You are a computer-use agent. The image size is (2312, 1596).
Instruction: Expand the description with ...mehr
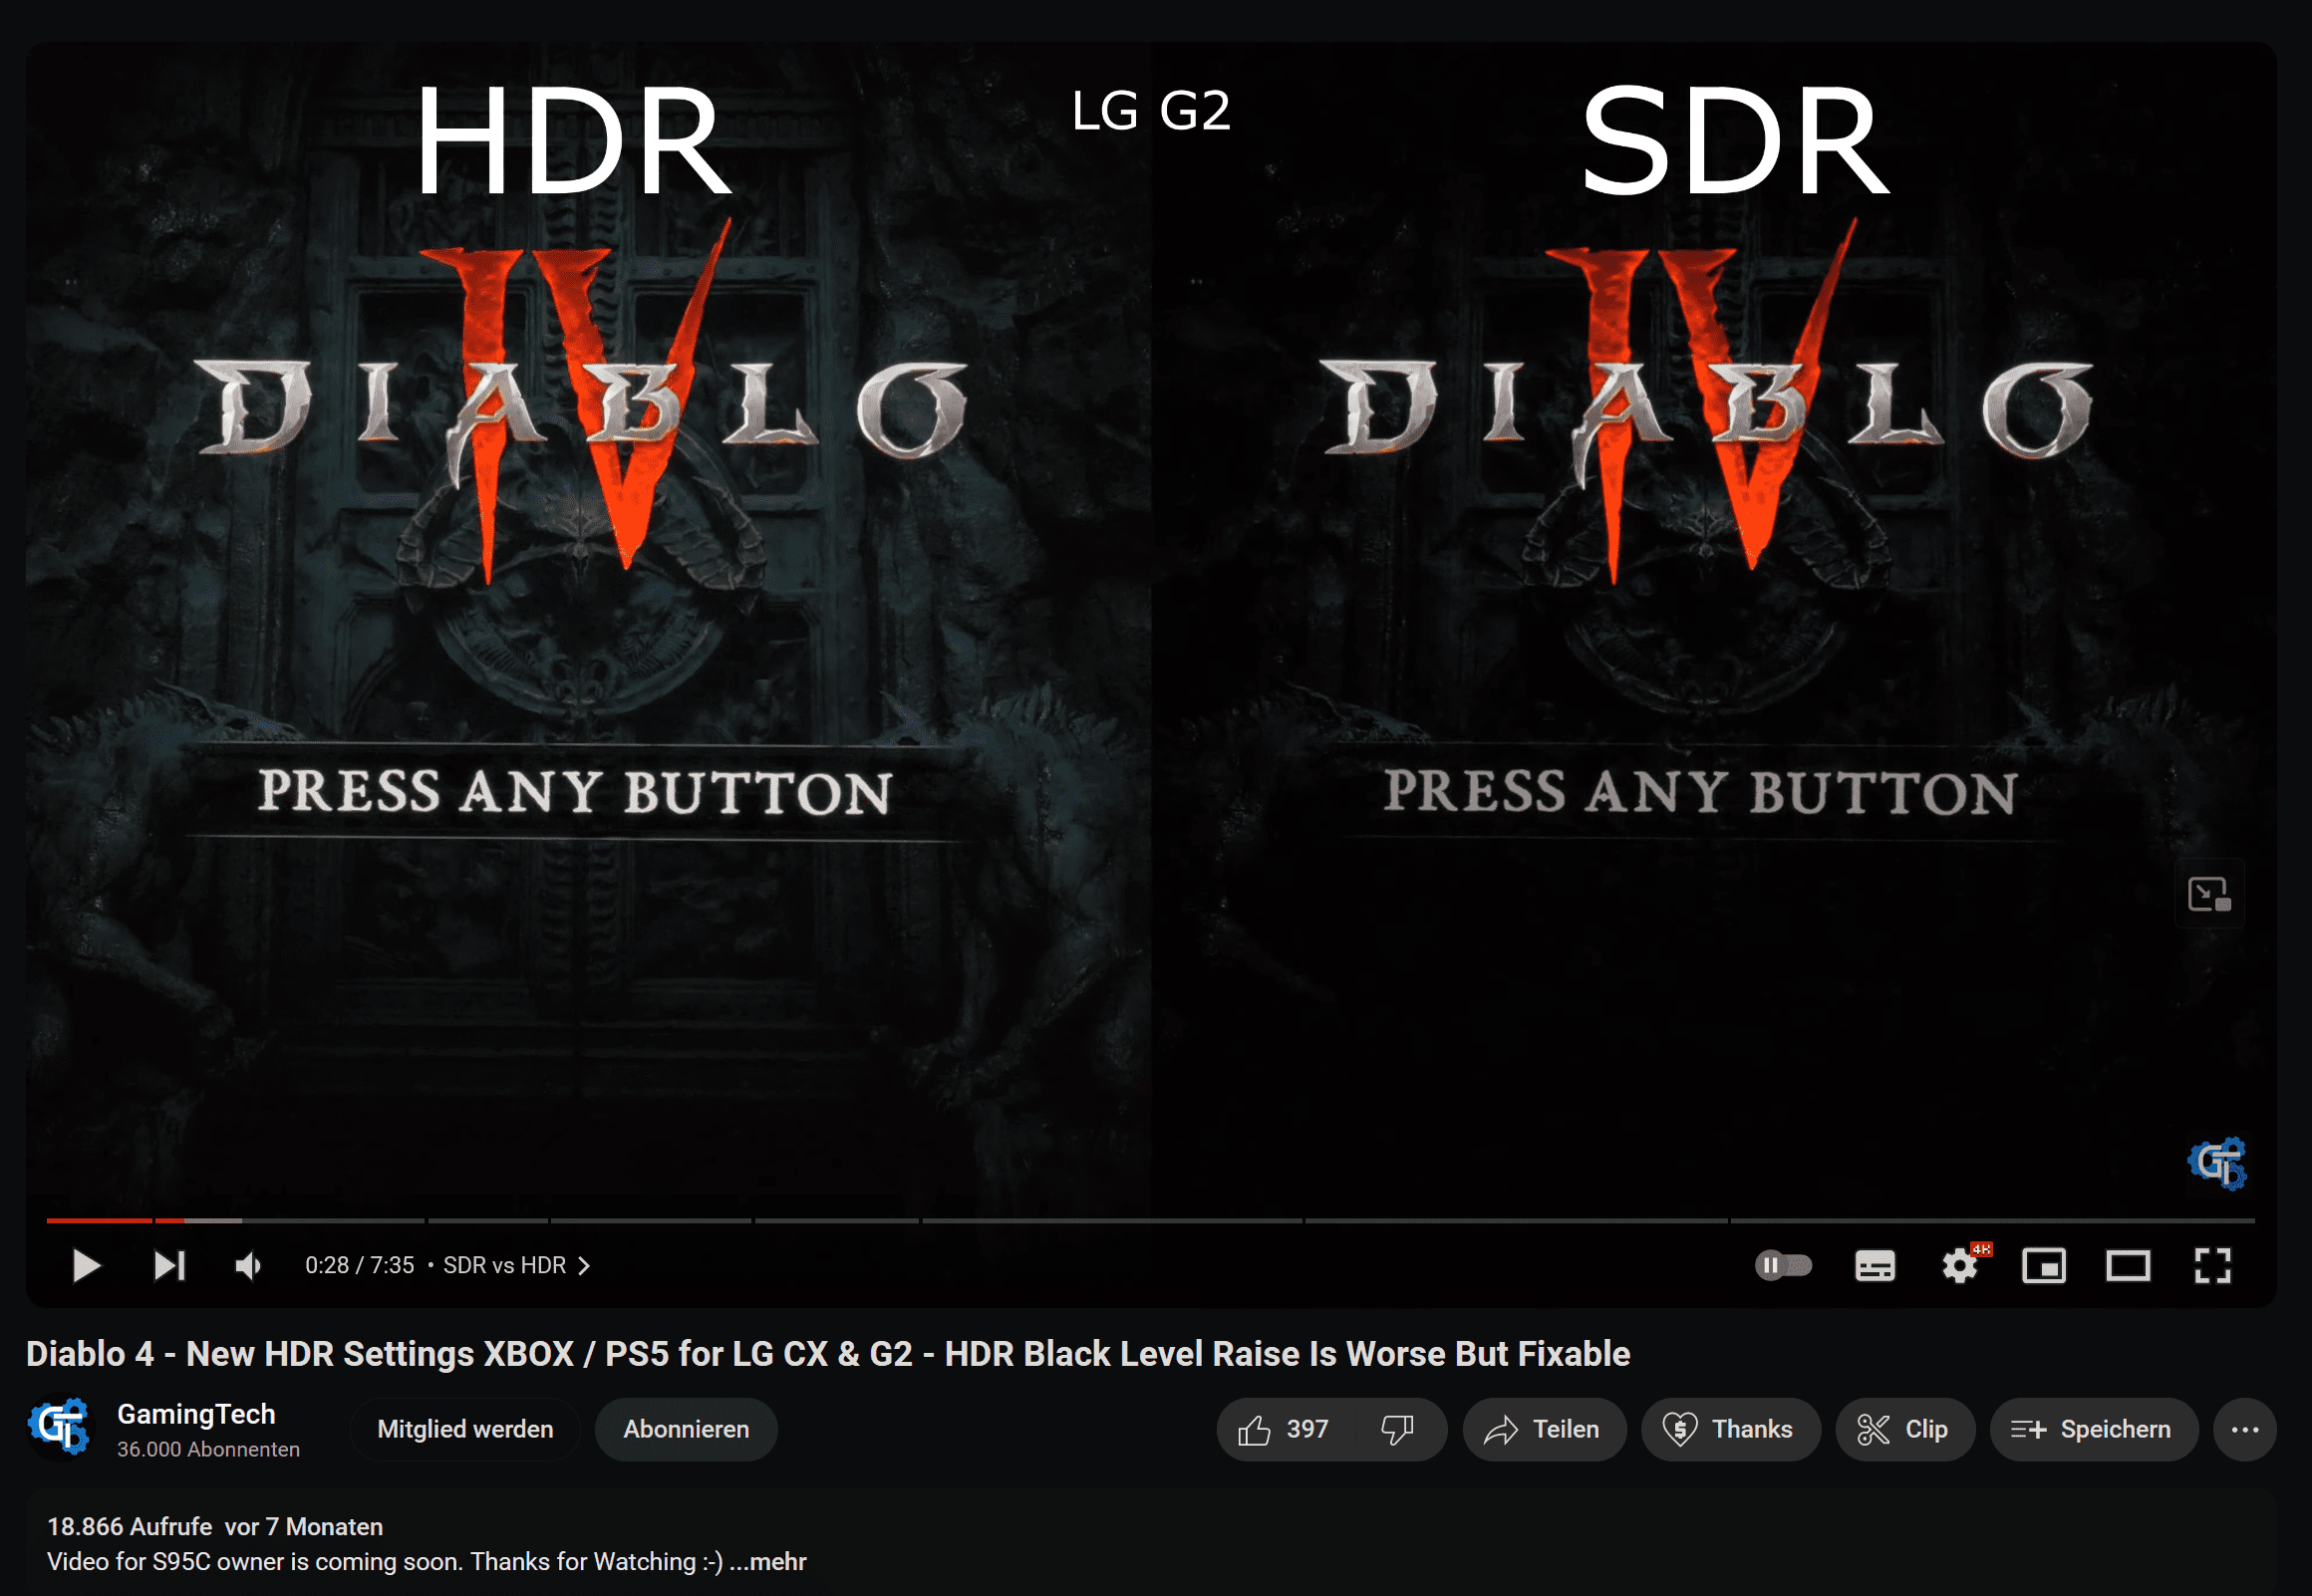tap(768, 1561)
